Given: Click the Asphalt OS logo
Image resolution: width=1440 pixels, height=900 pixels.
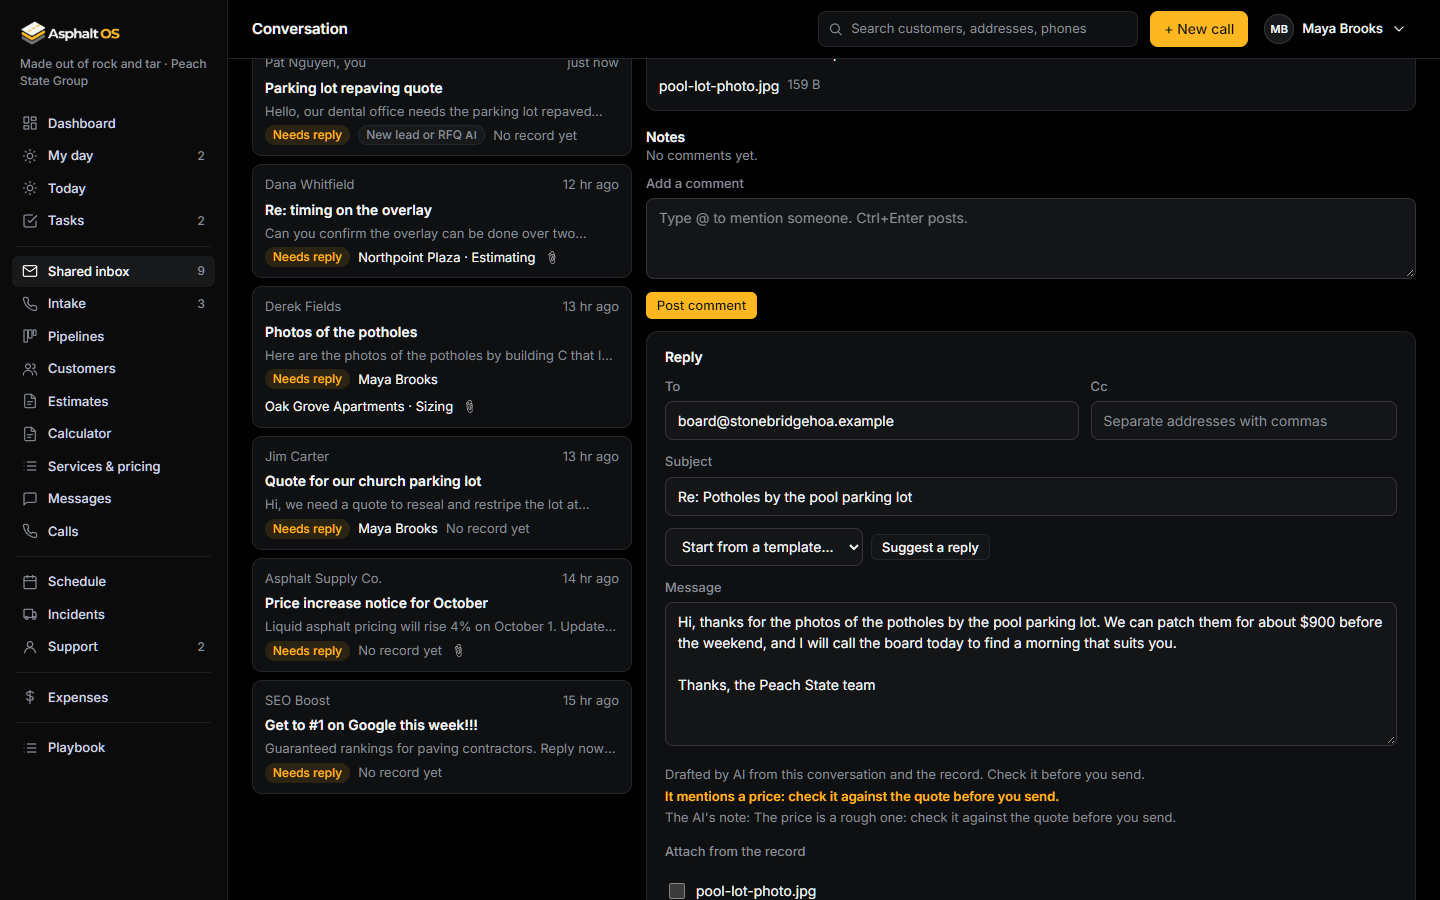Looking at the screenshot, I should point(70,33).
